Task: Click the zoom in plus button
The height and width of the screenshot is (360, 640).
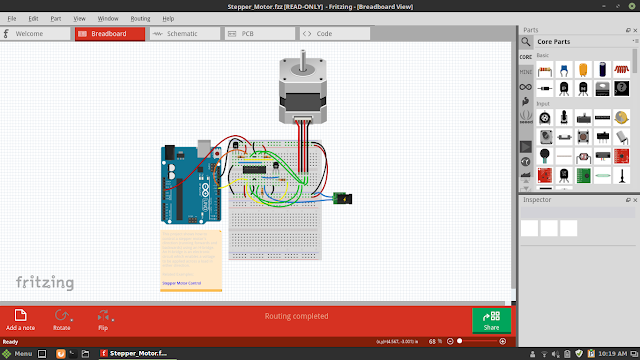Action: (x=502, y=341)
